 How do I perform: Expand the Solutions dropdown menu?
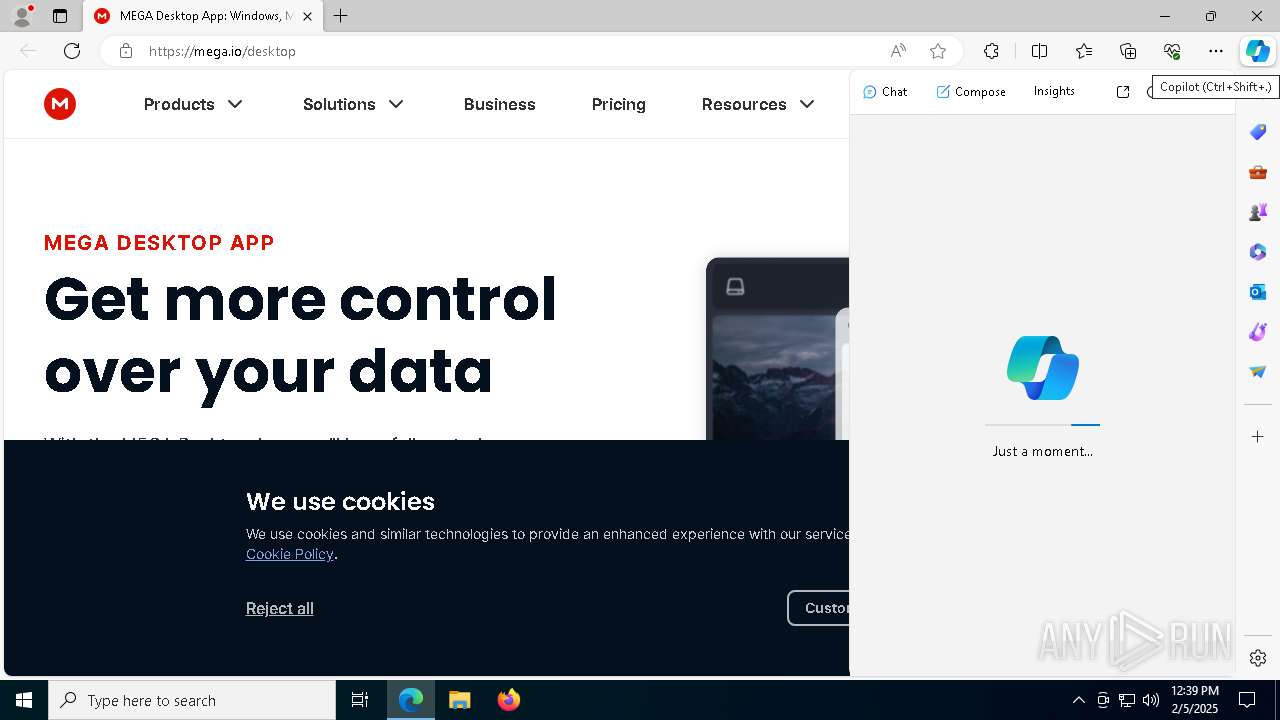tap(353, 104)
